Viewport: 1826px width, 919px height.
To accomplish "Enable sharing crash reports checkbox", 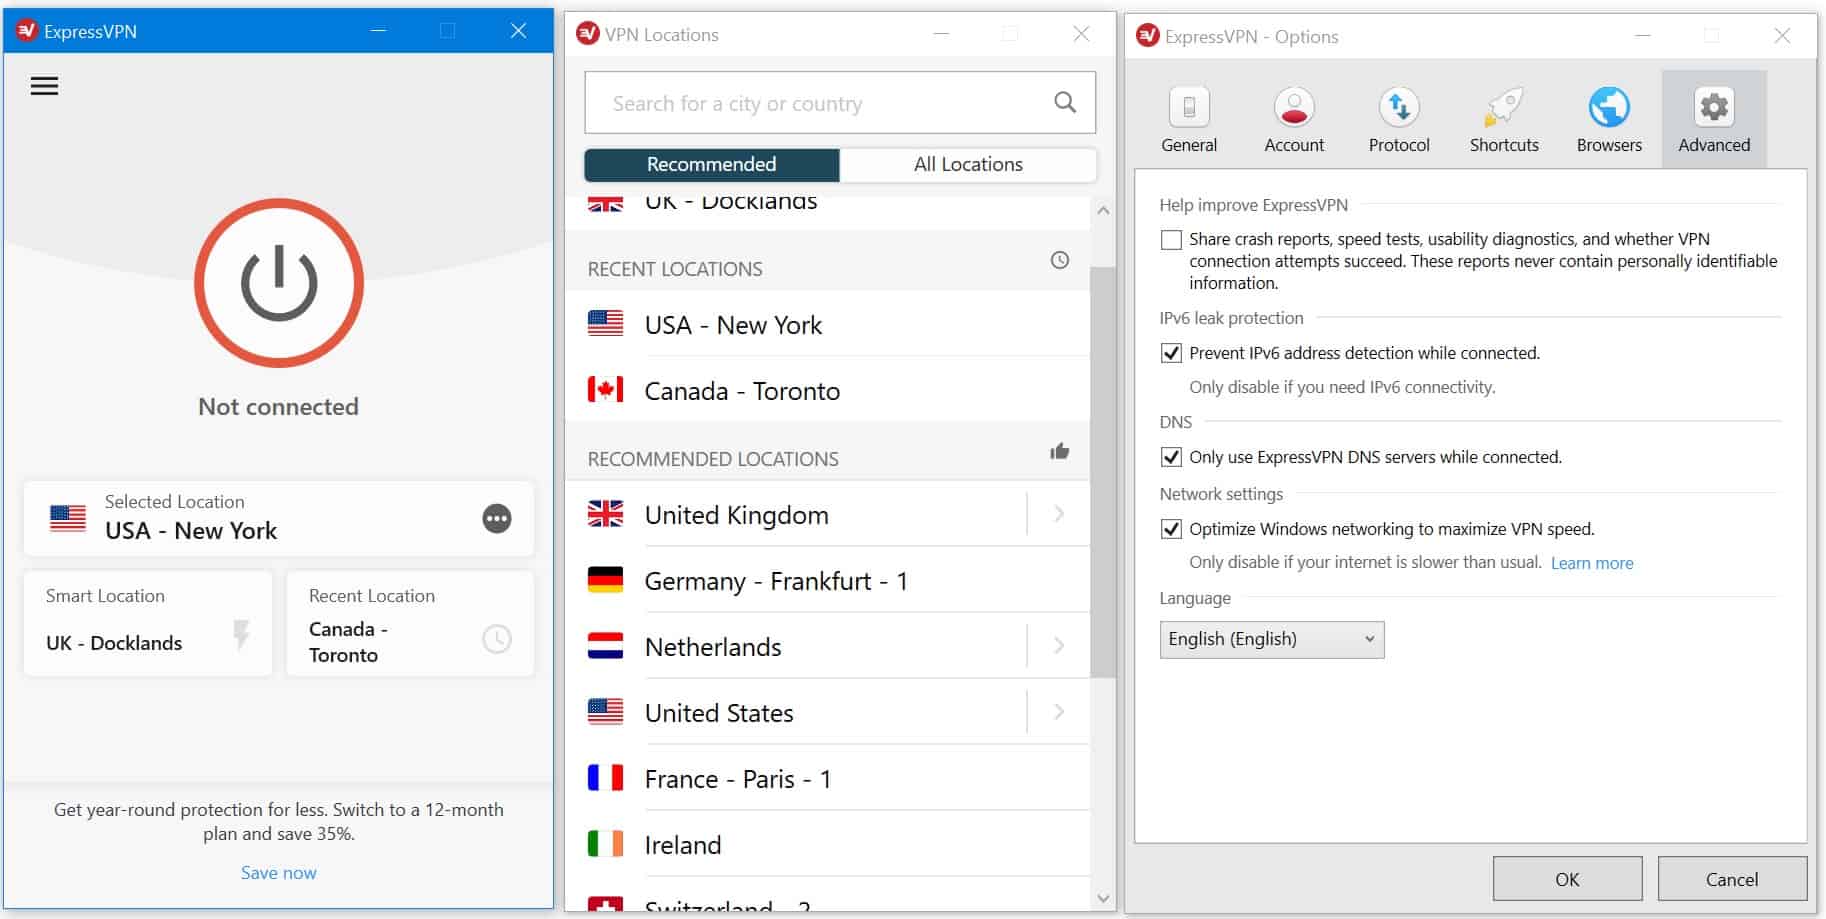I will [1171, 240].
